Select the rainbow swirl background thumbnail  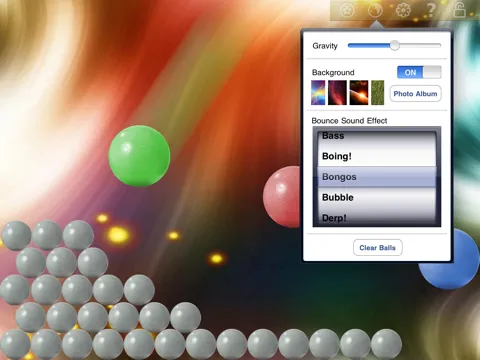point(318,93)
